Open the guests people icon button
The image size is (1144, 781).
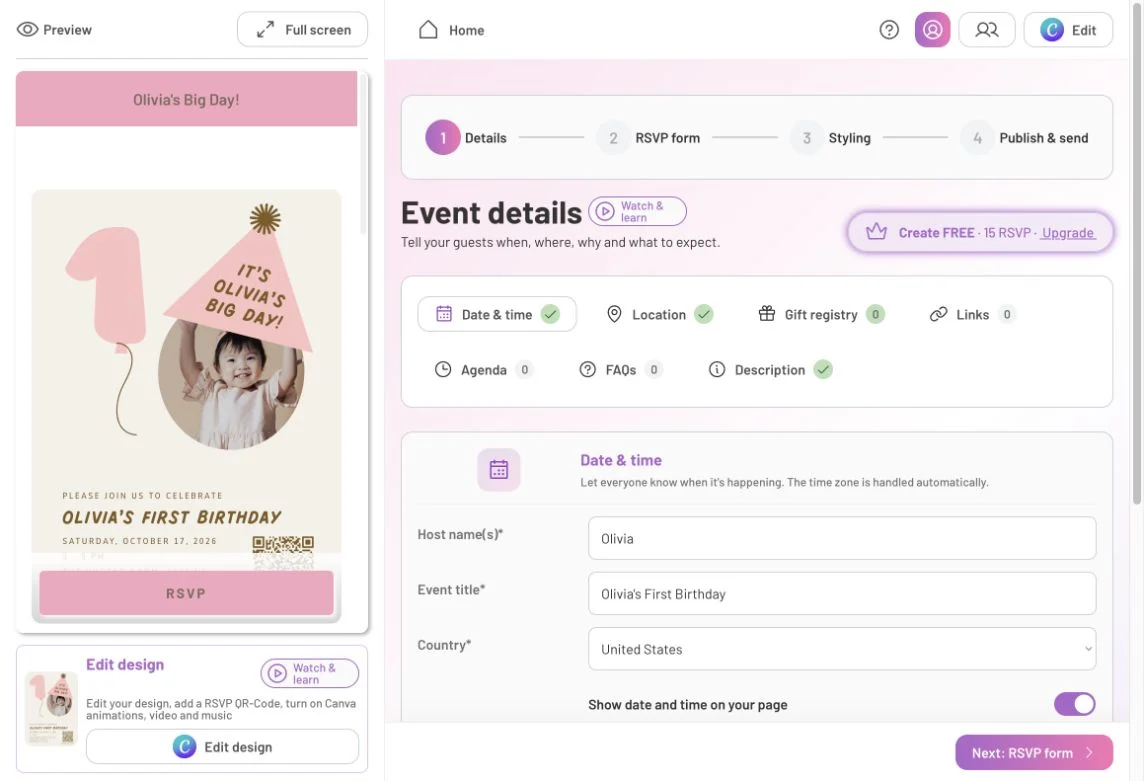[986, 30]
